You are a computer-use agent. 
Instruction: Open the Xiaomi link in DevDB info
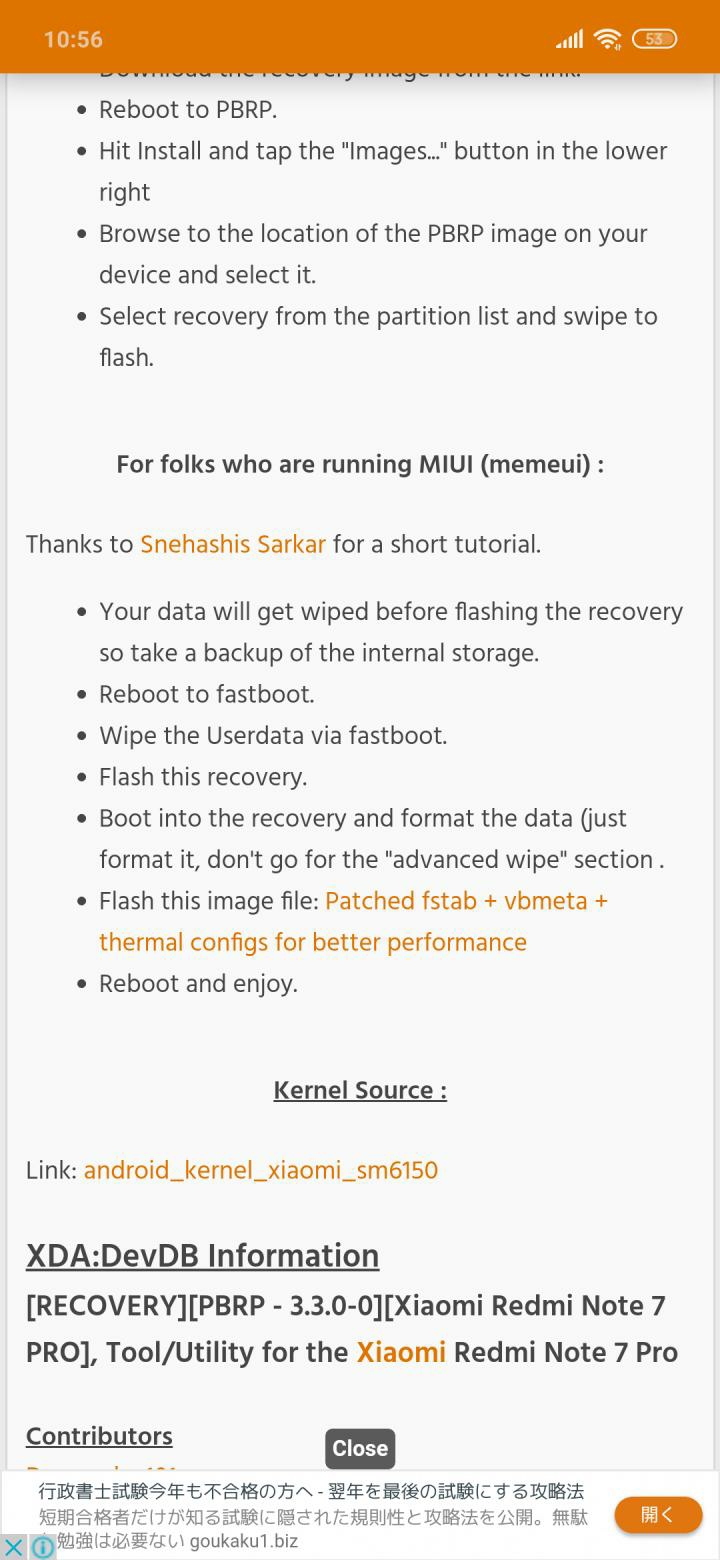401,1352
